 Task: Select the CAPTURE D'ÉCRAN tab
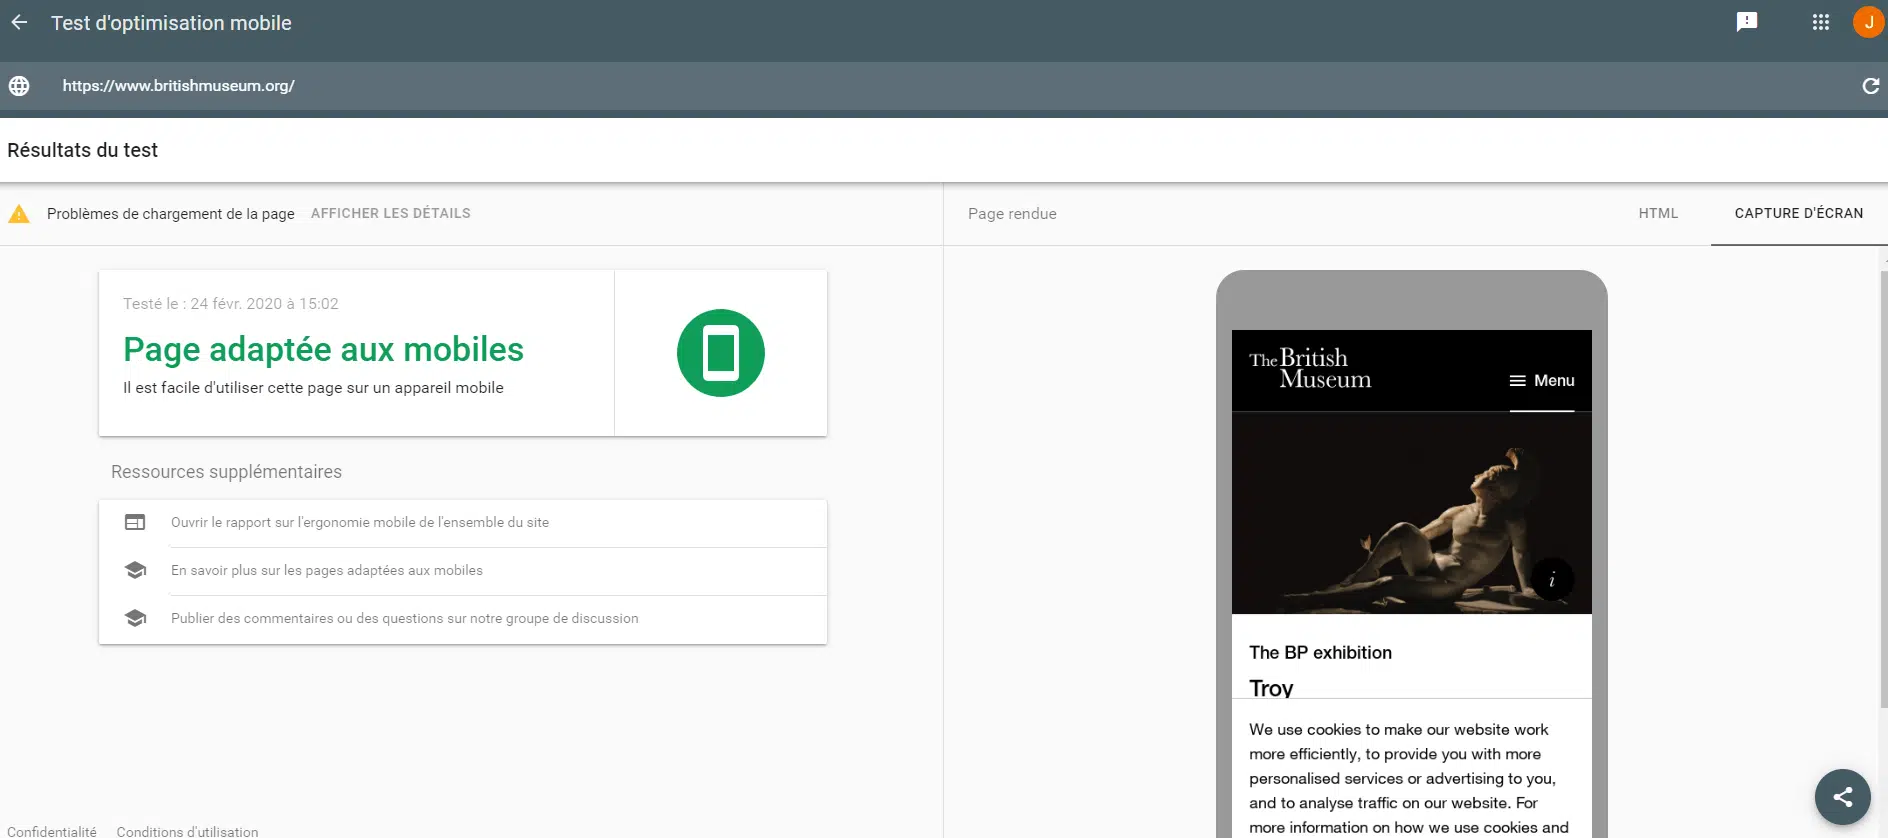(x=1798, y=214)
